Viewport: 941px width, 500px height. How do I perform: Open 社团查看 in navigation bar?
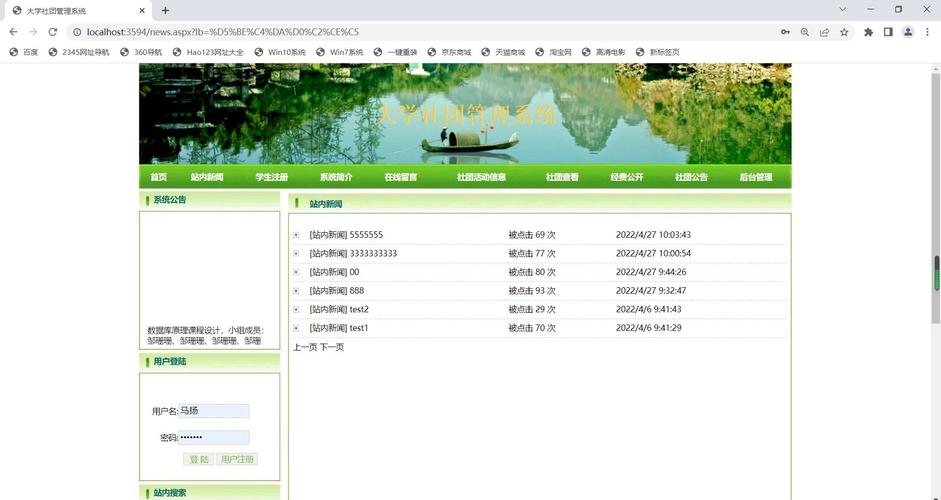(562, 177)
